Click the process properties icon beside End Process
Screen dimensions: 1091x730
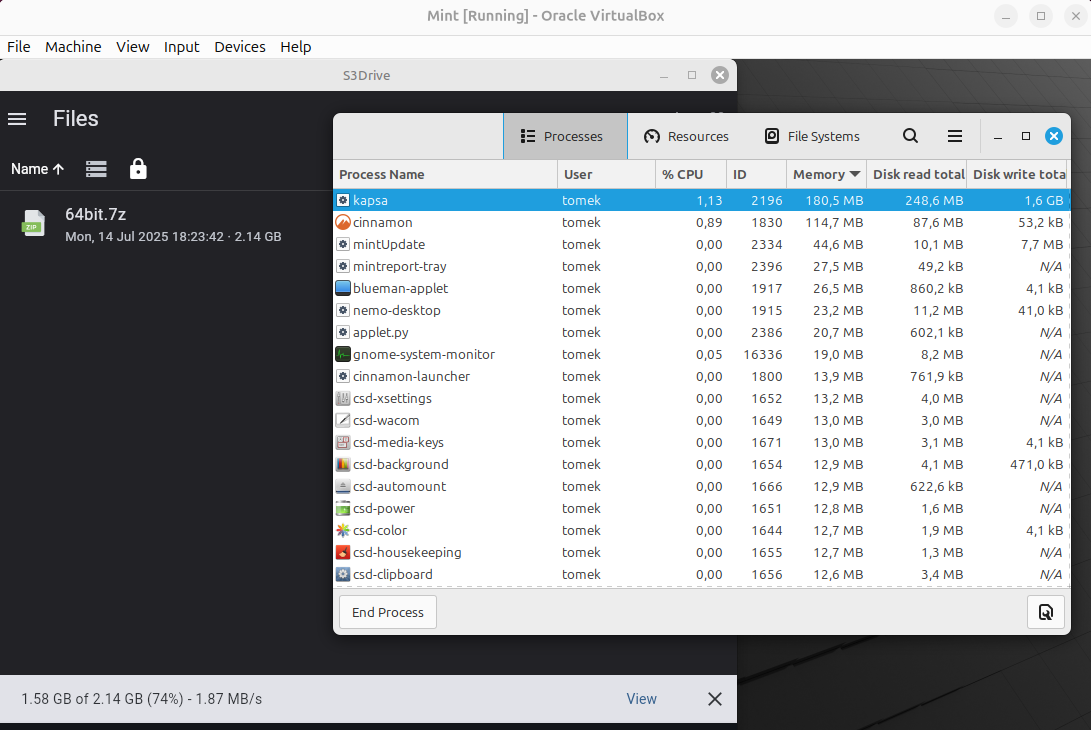[x=1046, y=612]
